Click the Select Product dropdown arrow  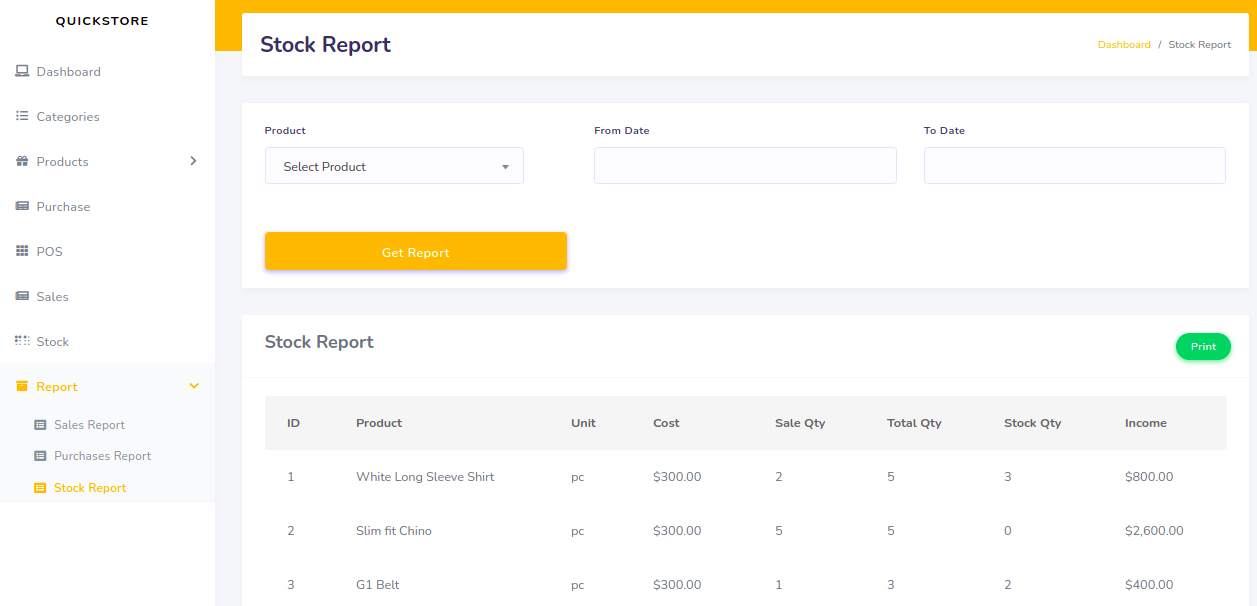click(x=505, y=167)
